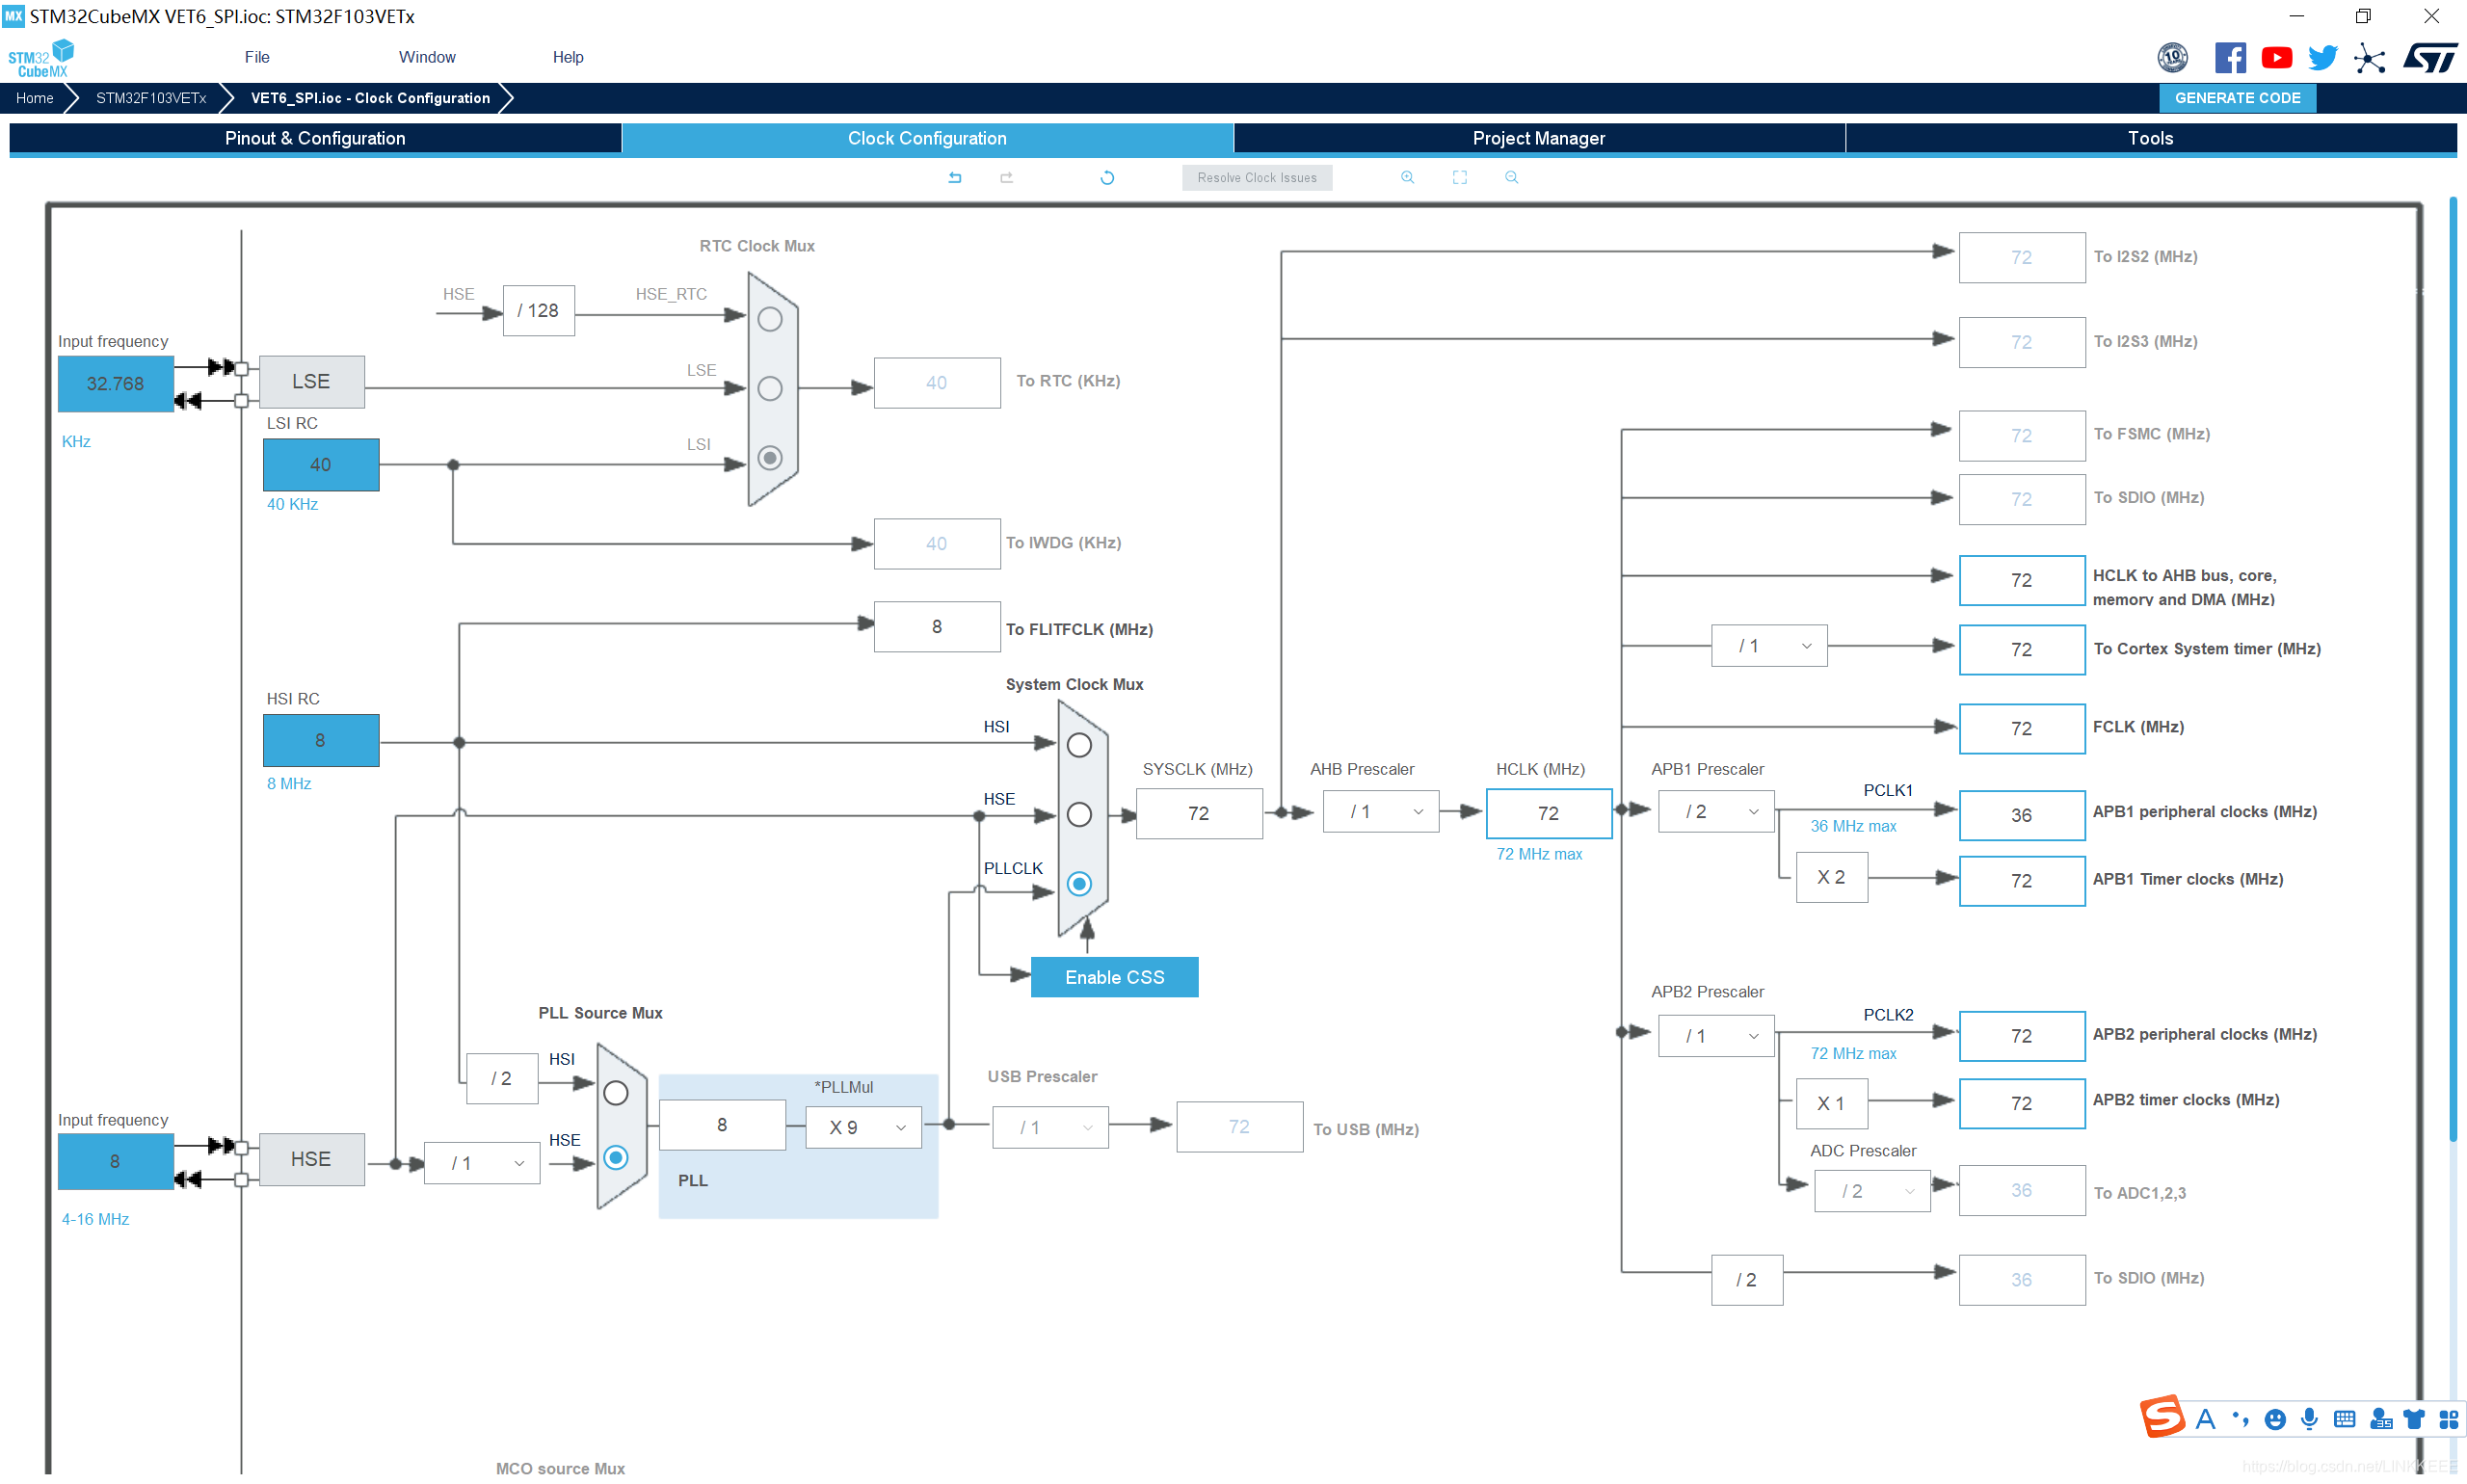Open the APB2 Prescaler dropdown
The image size is (2467, 1484).
[x=1716, y=1036]
